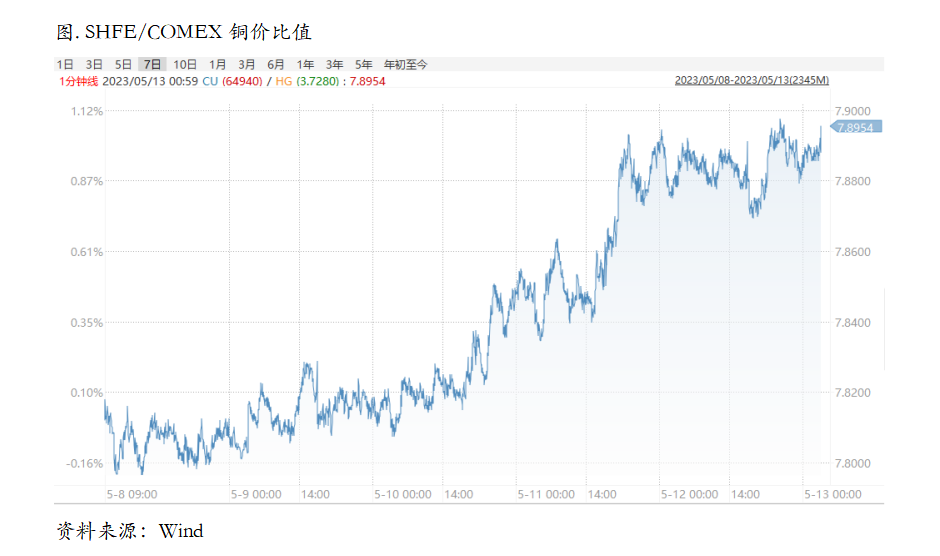Select the 1日 time range tab
The height and width of the screenshot is (556, 940).
pos(65,64)
